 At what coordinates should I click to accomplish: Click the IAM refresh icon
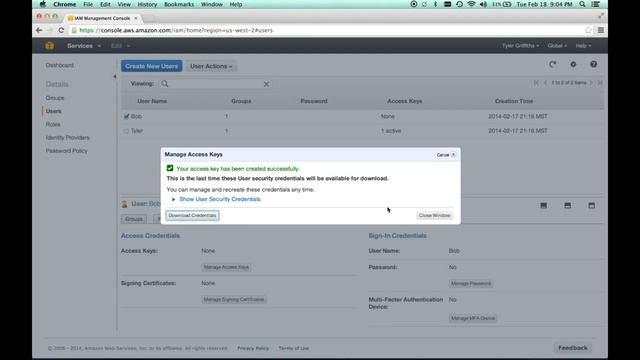pos(552,64)
